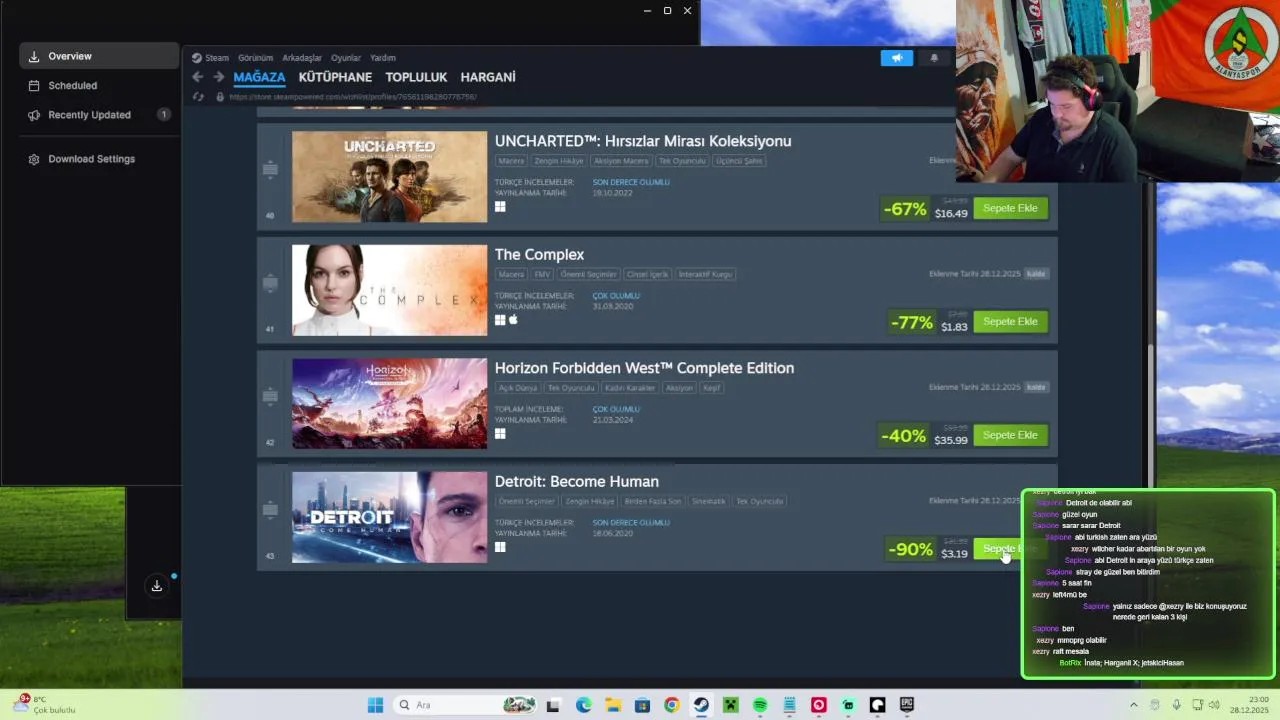
Task: Click the Steam taskbar icon
Action: click(x=701, y=705)
